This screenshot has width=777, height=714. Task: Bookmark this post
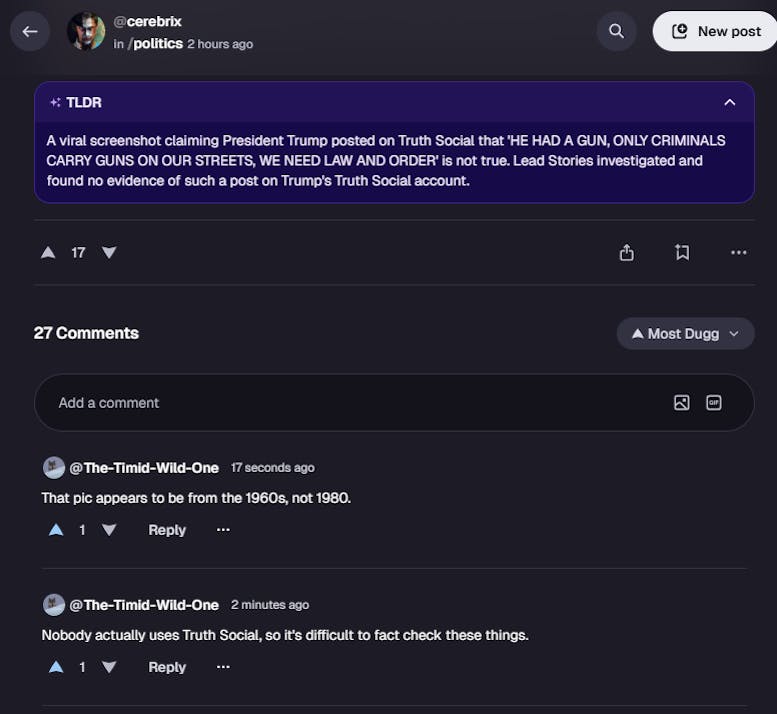682,253
